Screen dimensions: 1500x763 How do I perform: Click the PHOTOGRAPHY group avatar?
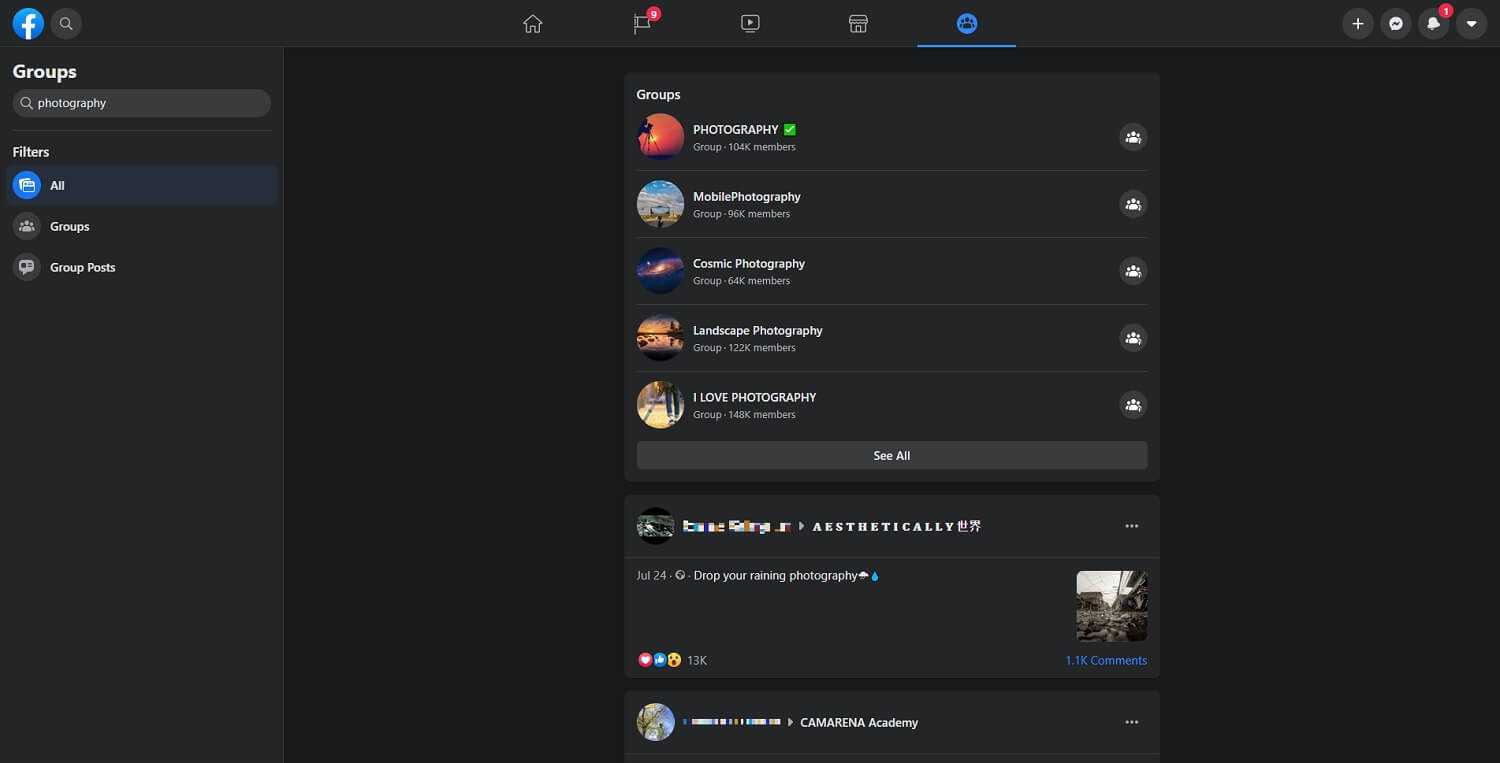pos(660,137)
